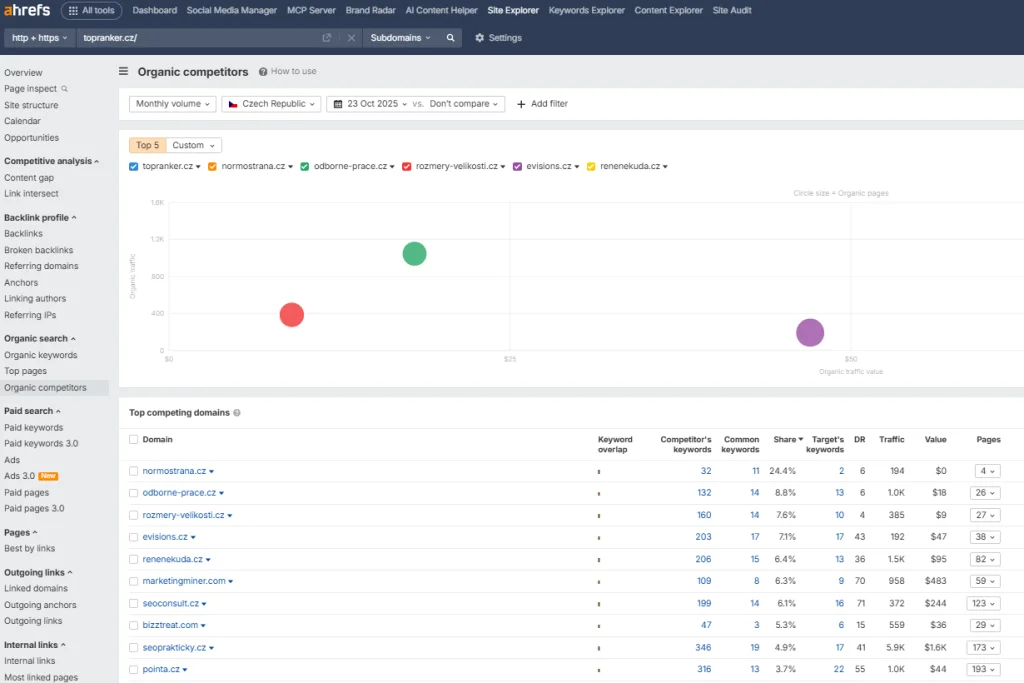Open Overview in the sidebar
This screenshot has height=683, width=1024.
pos(23,72)
